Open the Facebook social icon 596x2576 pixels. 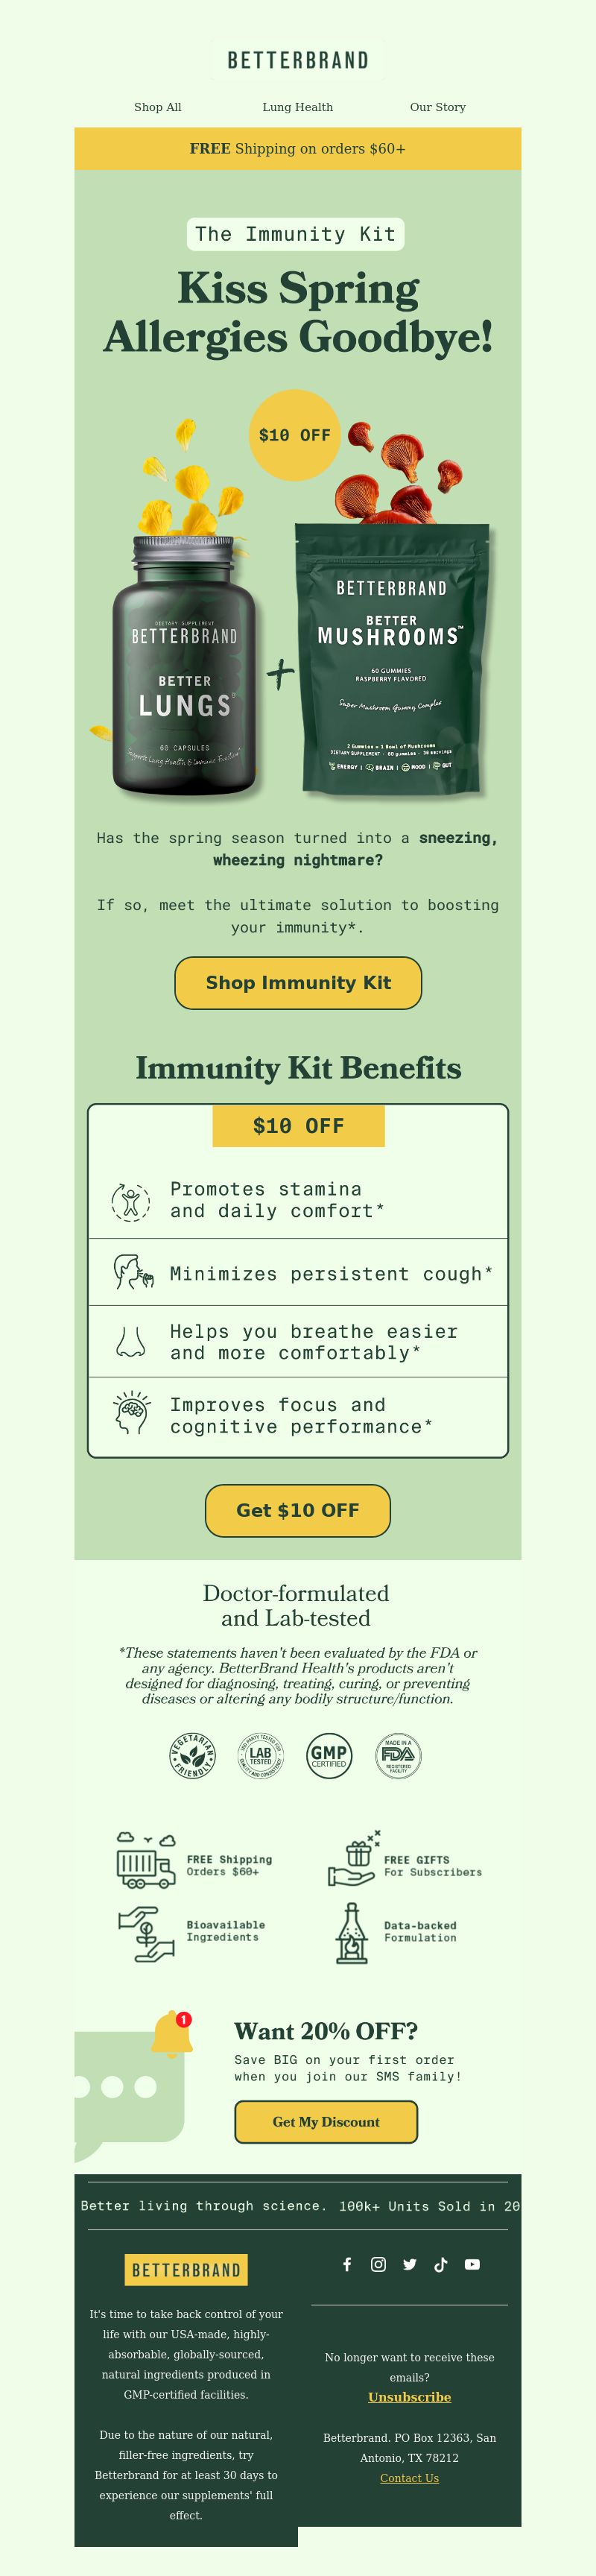point(347,2264)
